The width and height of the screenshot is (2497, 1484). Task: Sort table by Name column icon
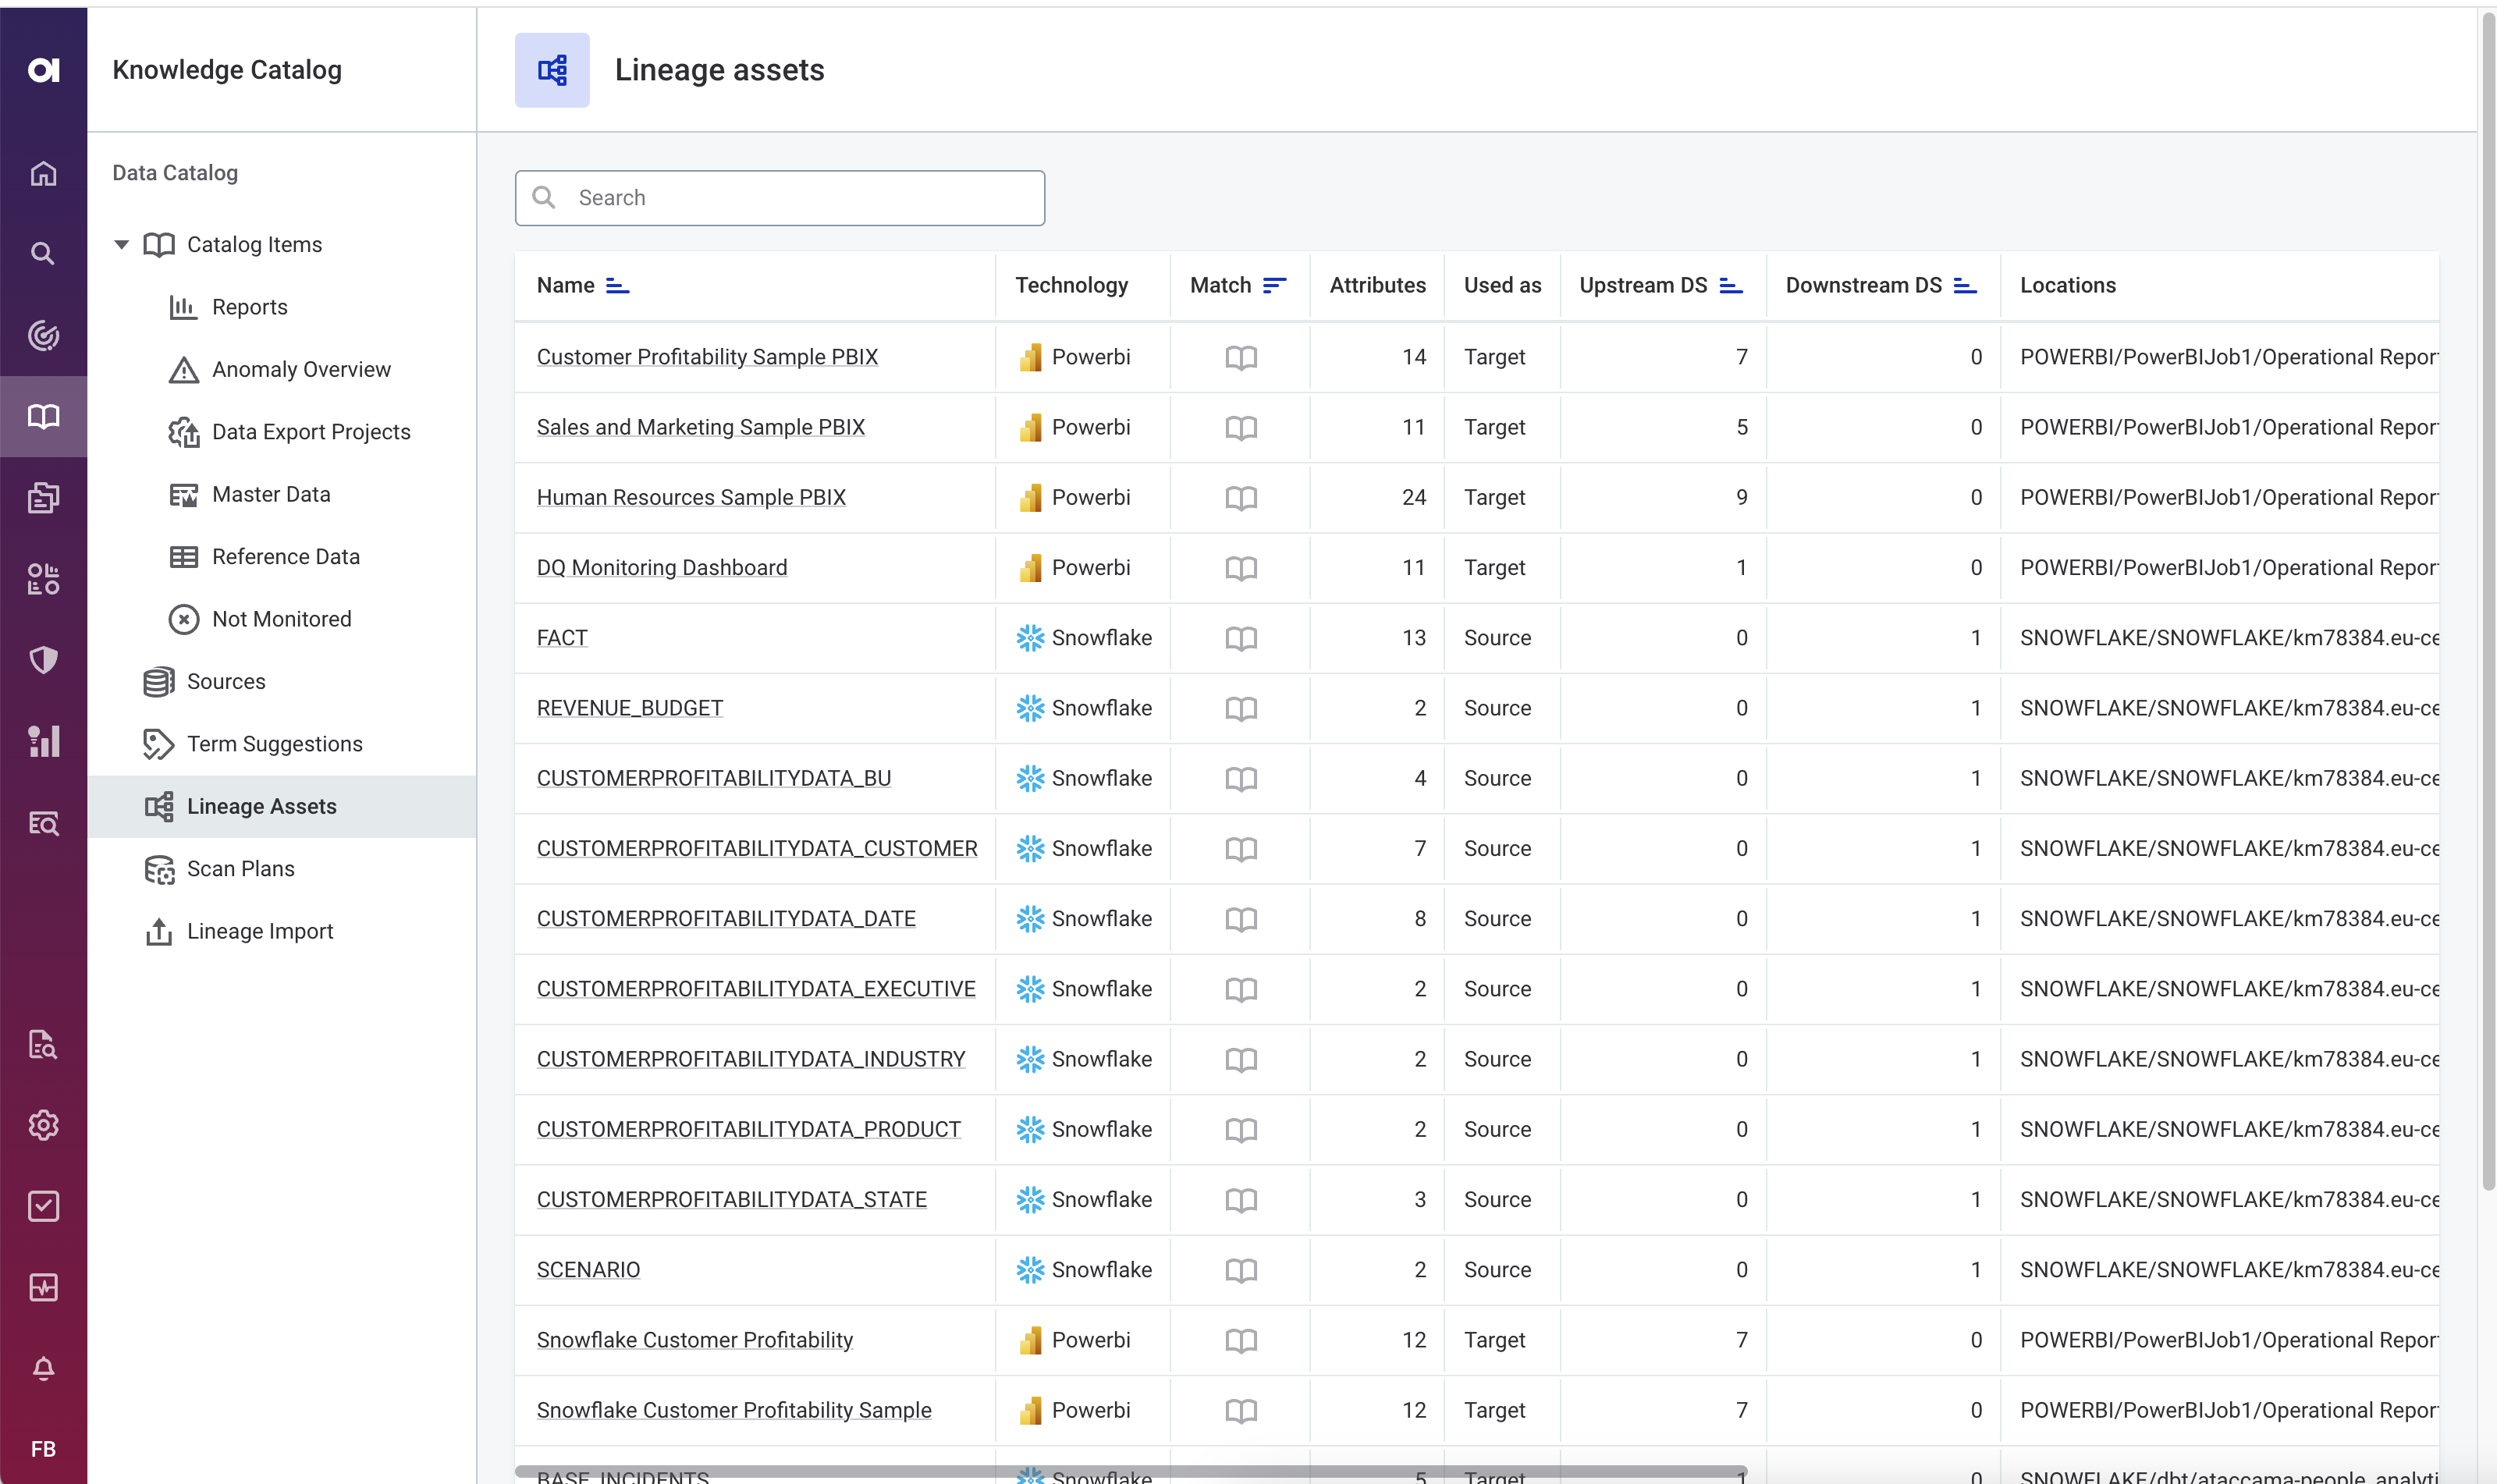tap(618, 286)
